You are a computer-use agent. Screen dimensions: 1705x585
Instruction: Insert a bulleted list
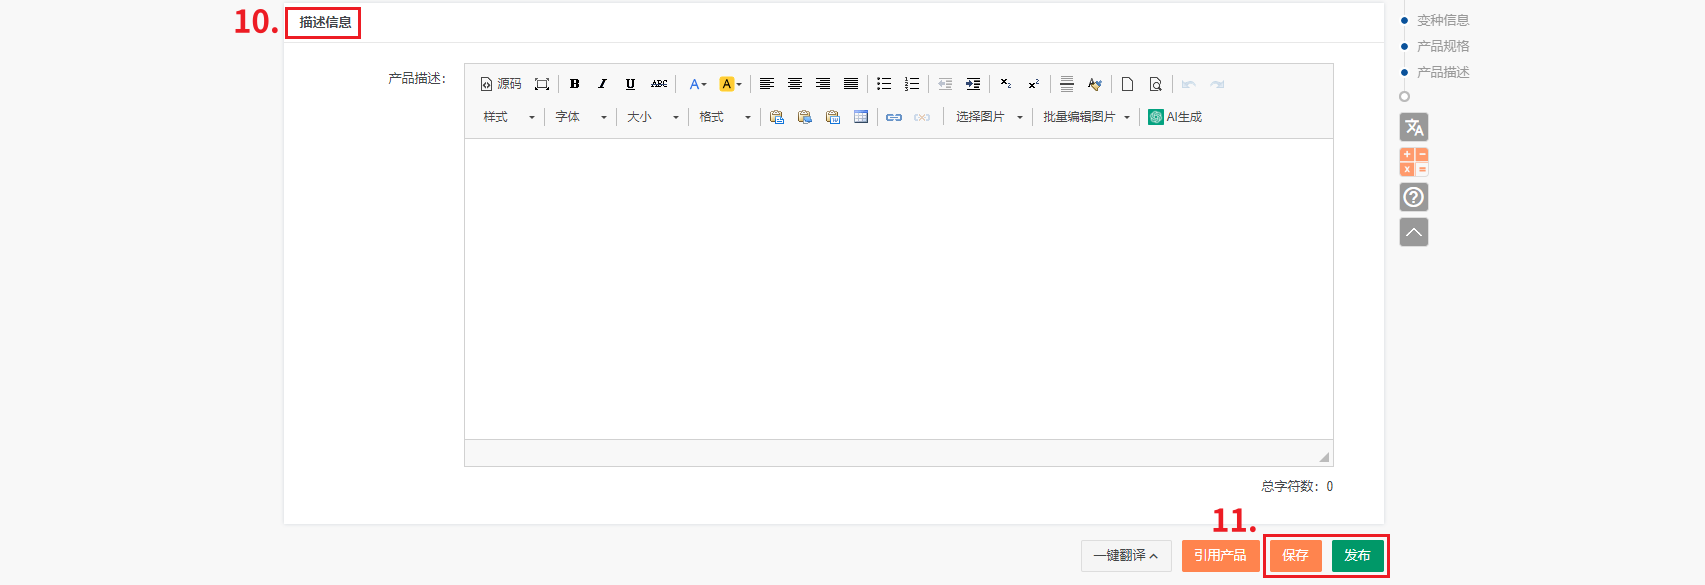click(x=884, y=84)
